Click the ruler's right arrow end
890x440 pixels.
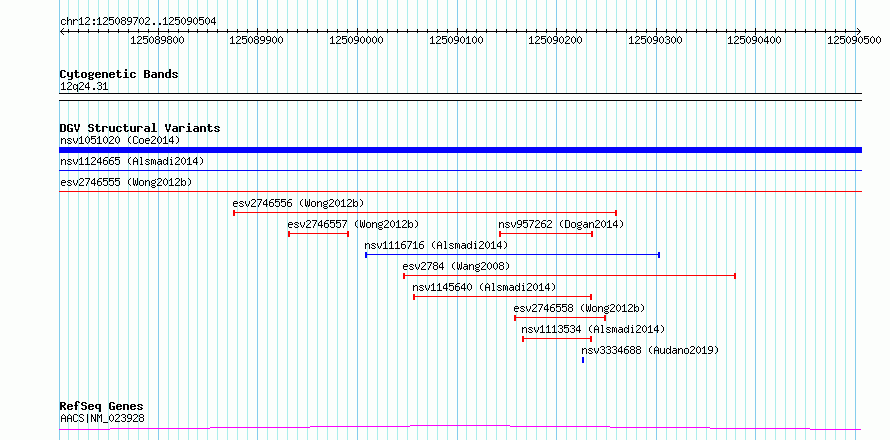click(x=859, y=31)
